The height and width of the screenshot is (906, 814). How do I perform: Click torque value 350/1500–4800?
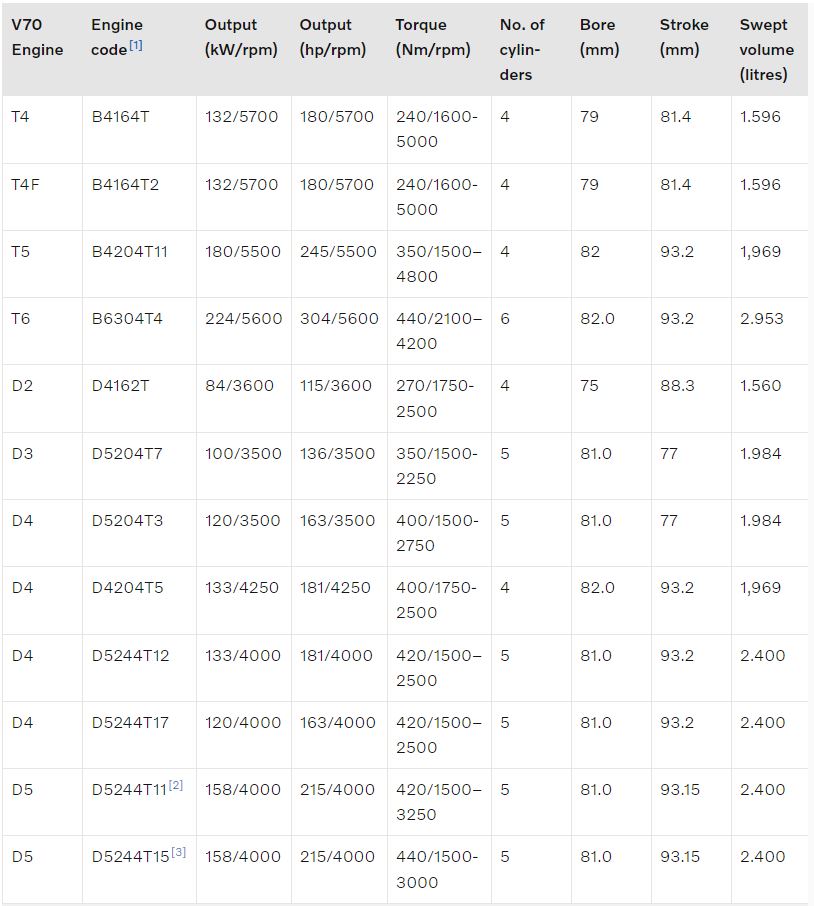pyautogui.click(x=438, y=264)
